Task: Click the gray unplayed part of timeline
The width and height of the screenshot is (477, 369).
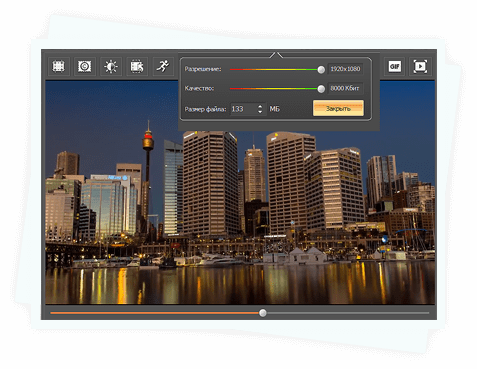Action: [348, 313]
